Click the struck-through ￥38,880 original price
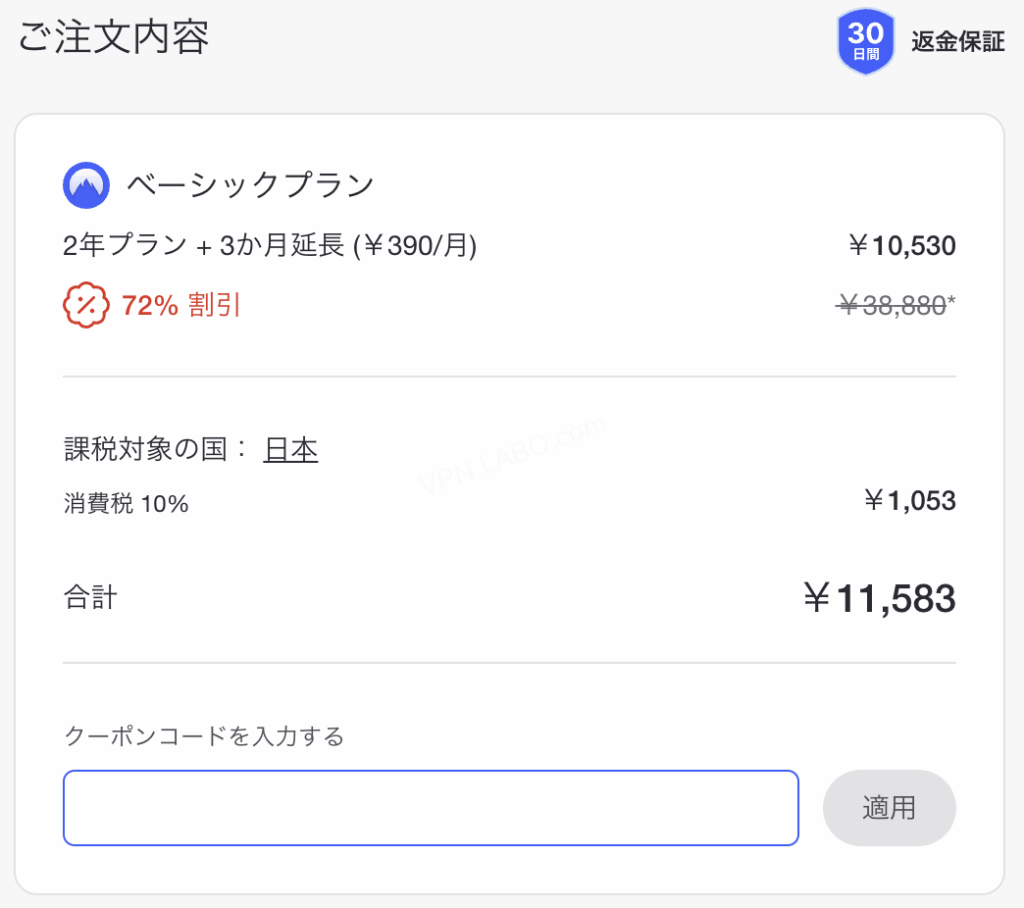 pos(891,306)
